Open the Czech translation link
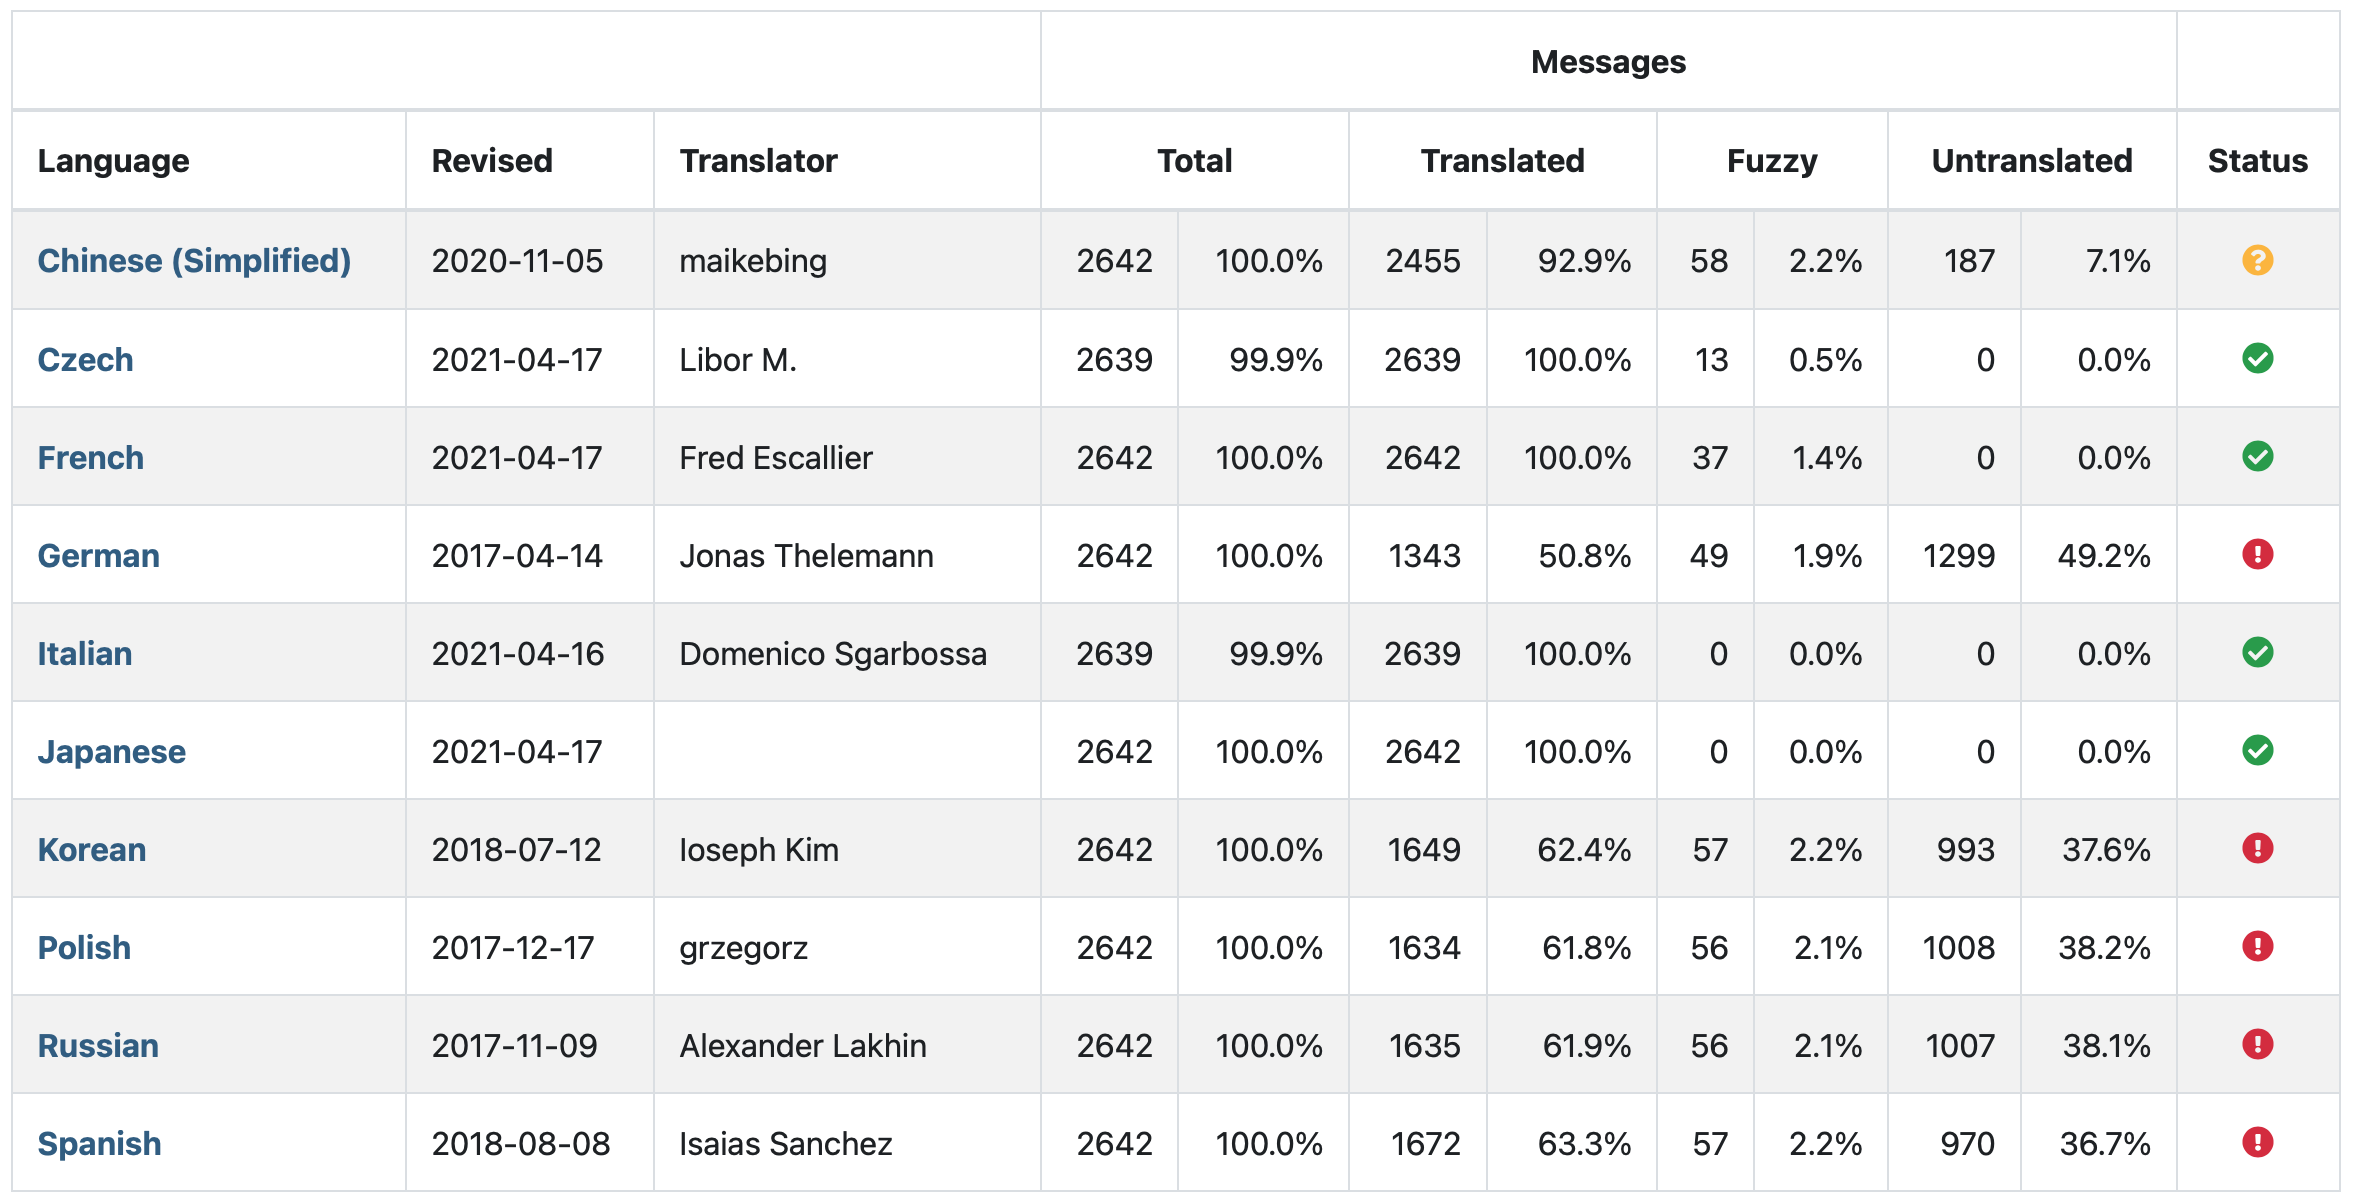Screen dimensions: 2356x1204 [85, 359]
